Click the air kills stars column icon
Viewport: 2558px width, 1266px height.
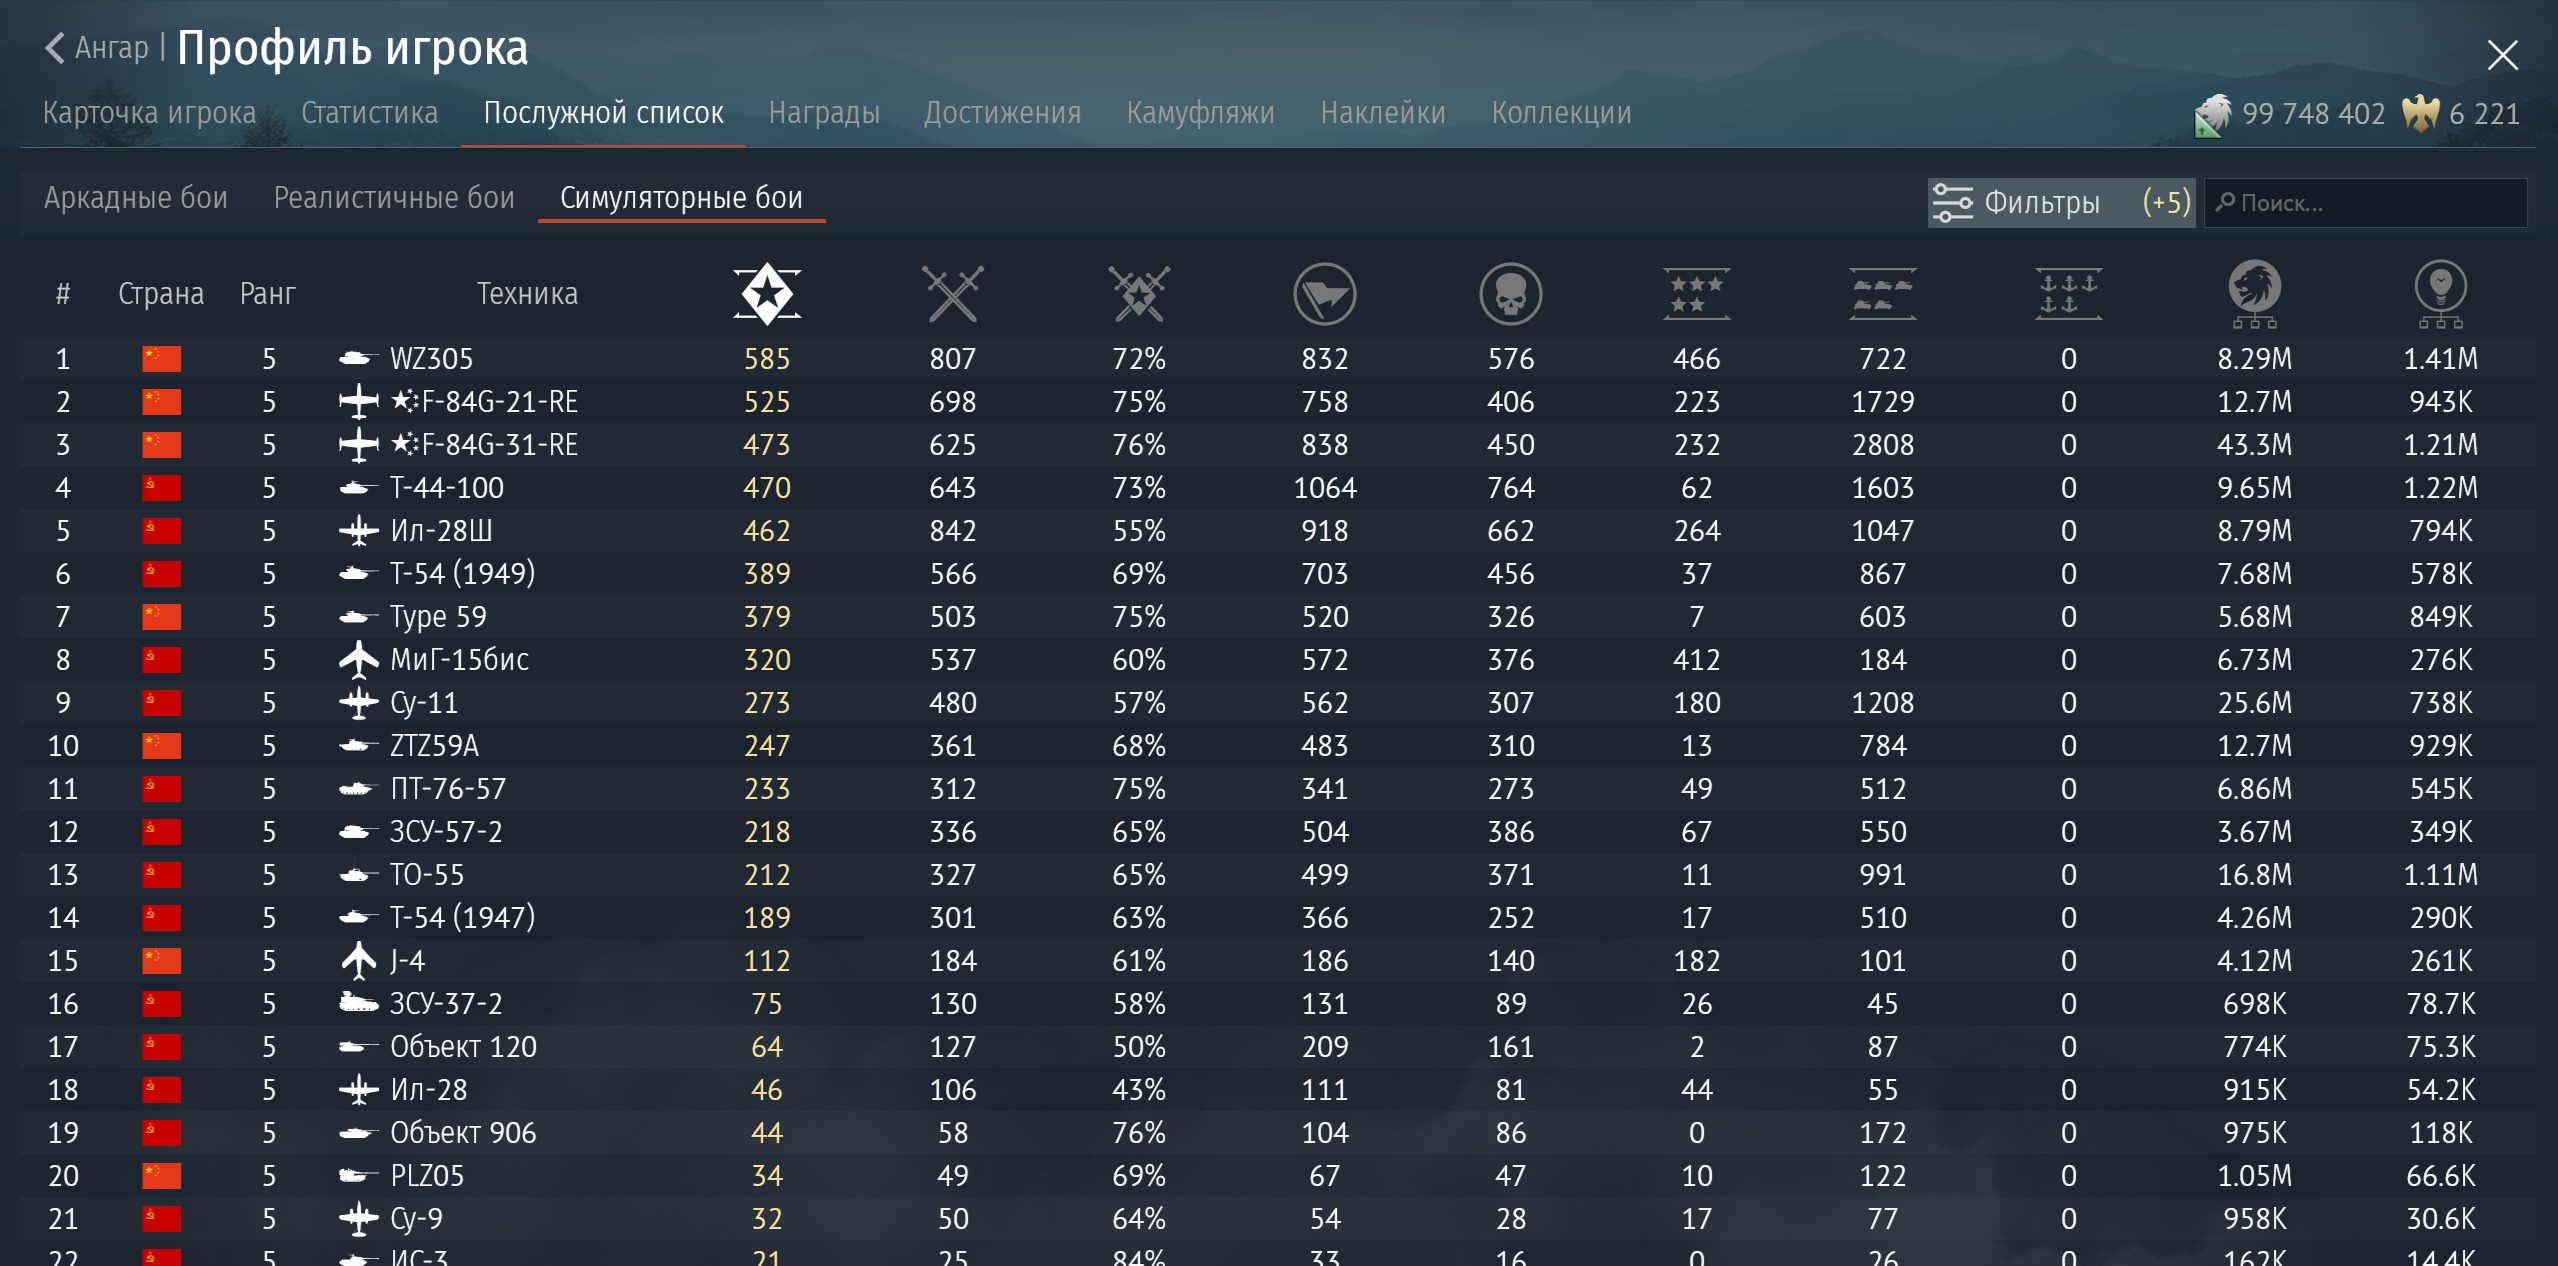click(x=1696, y=294)
